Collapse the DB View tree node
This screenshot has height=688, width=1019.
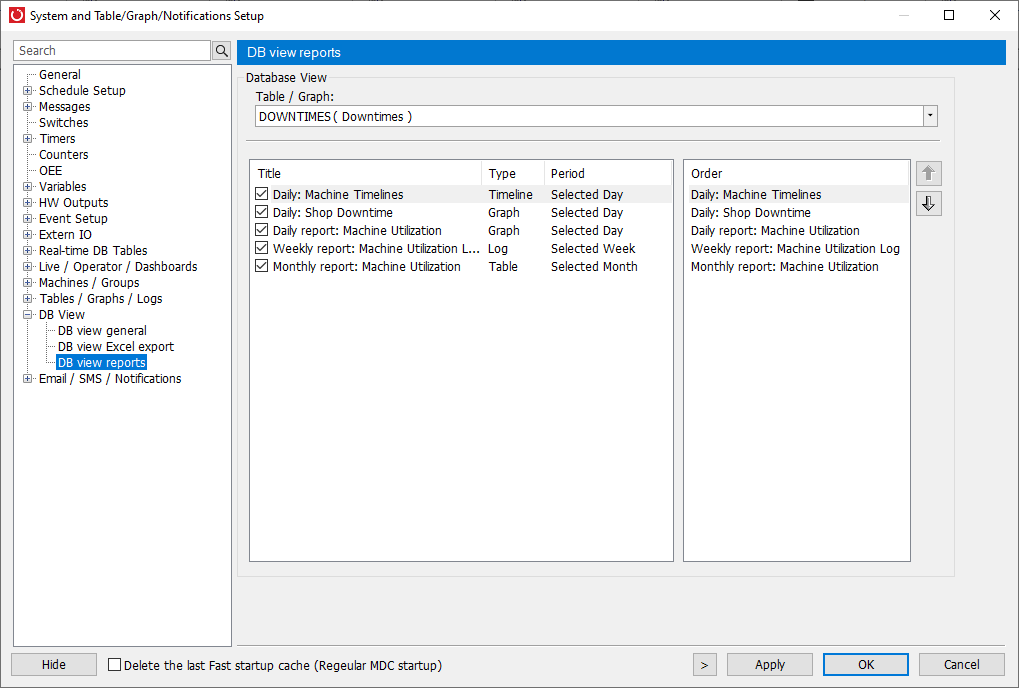point(27,314)
